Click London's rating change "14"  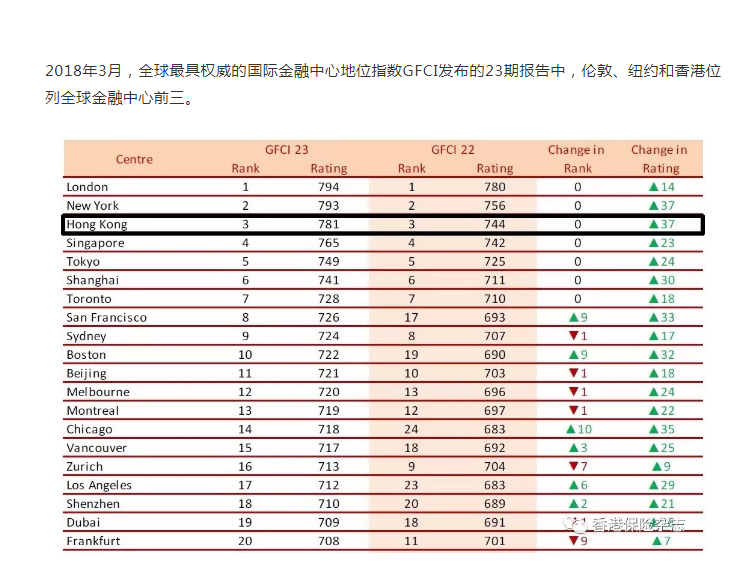pos(662,187)
